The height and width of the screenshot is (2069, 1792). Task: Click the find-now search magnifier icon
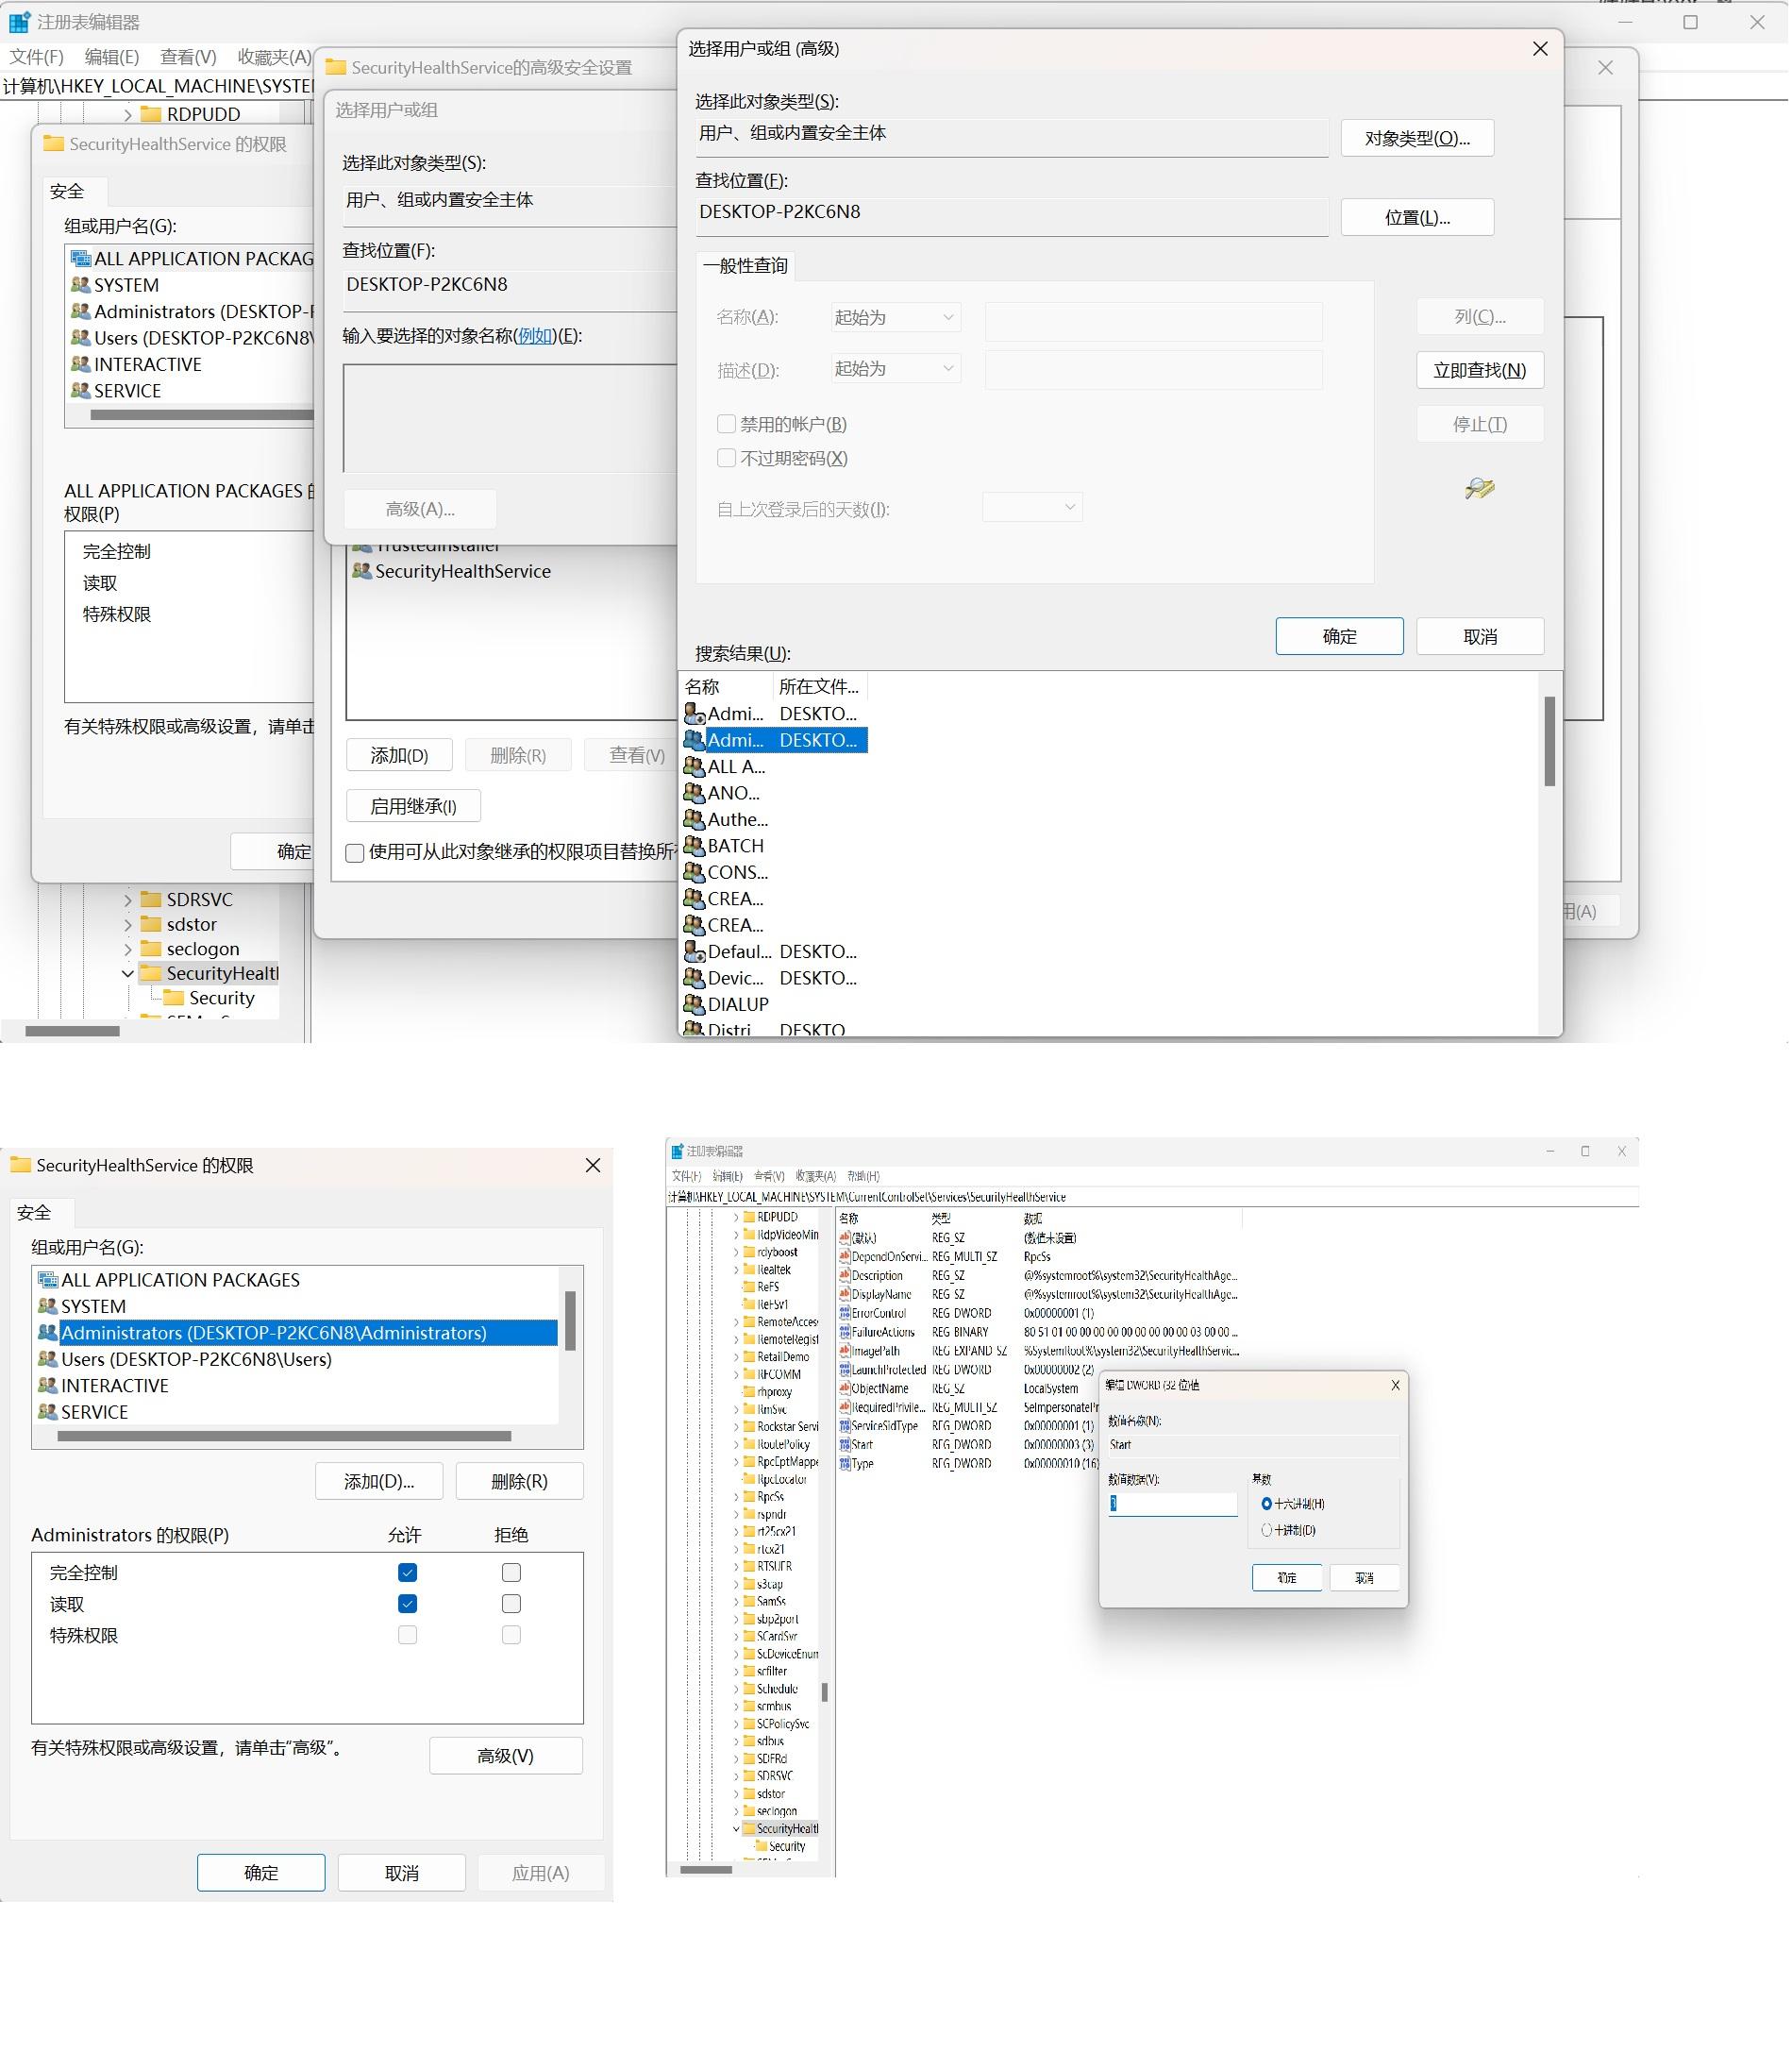(x=1481, y=489)
